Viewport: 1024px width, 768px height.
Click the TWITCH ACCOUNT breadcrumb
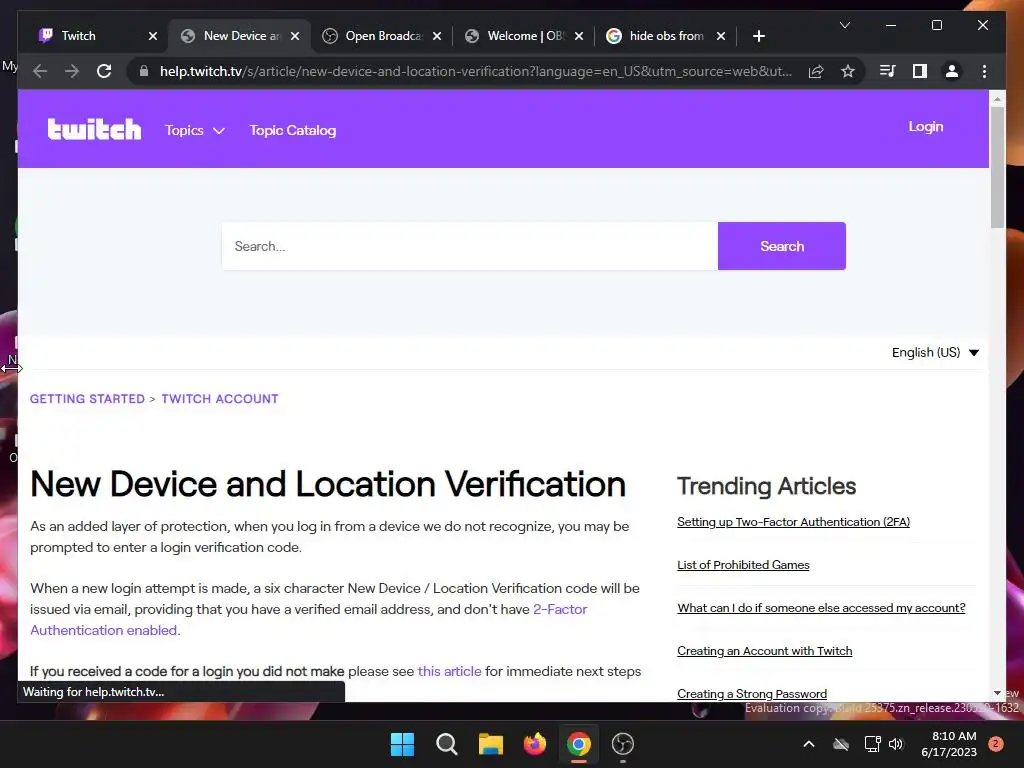coord(219,399)
